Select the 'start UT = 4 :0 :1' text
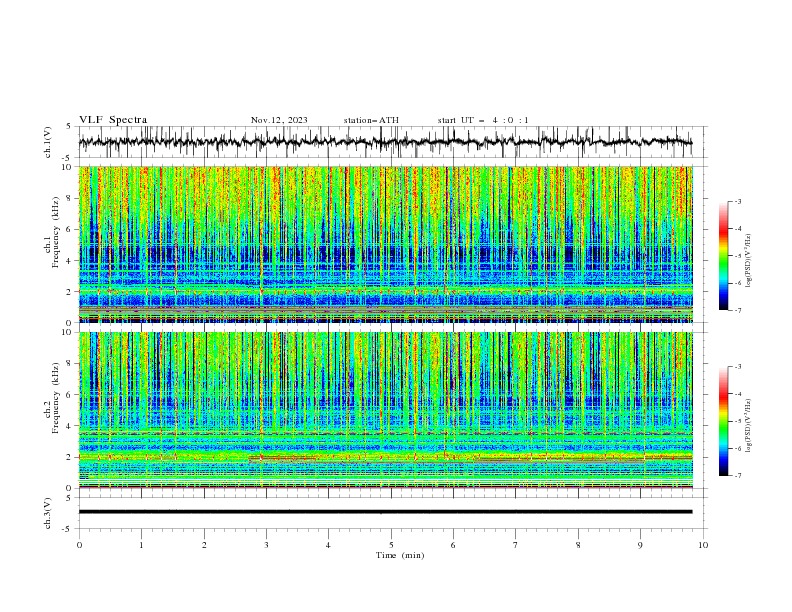 point(483,120)
